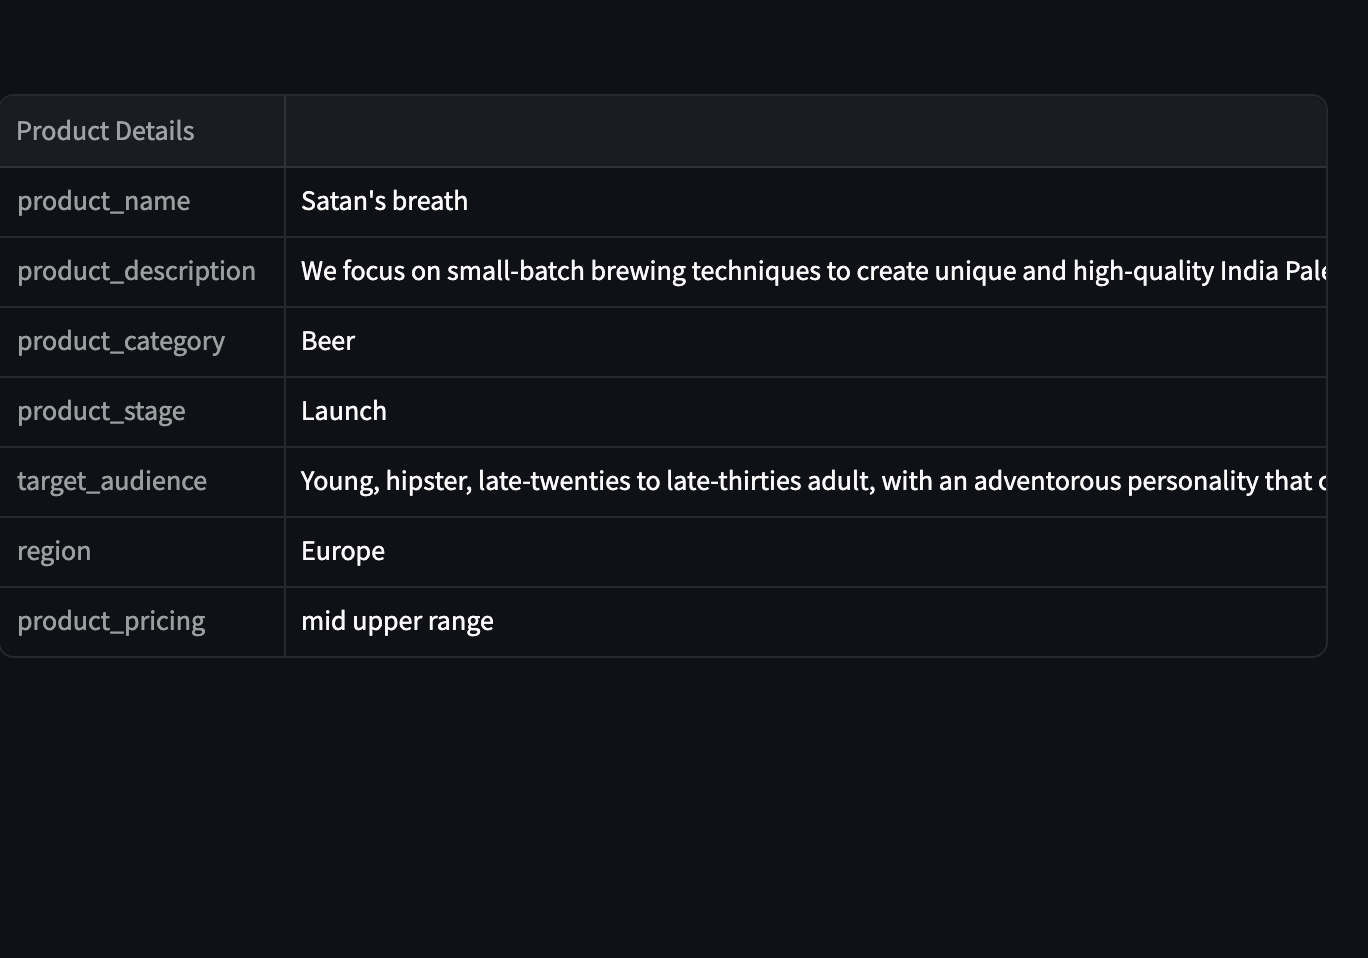Click the word late-thirties in target audience
The width and height of the screenshot is (1368, 958).
click(x=734, y=481)
